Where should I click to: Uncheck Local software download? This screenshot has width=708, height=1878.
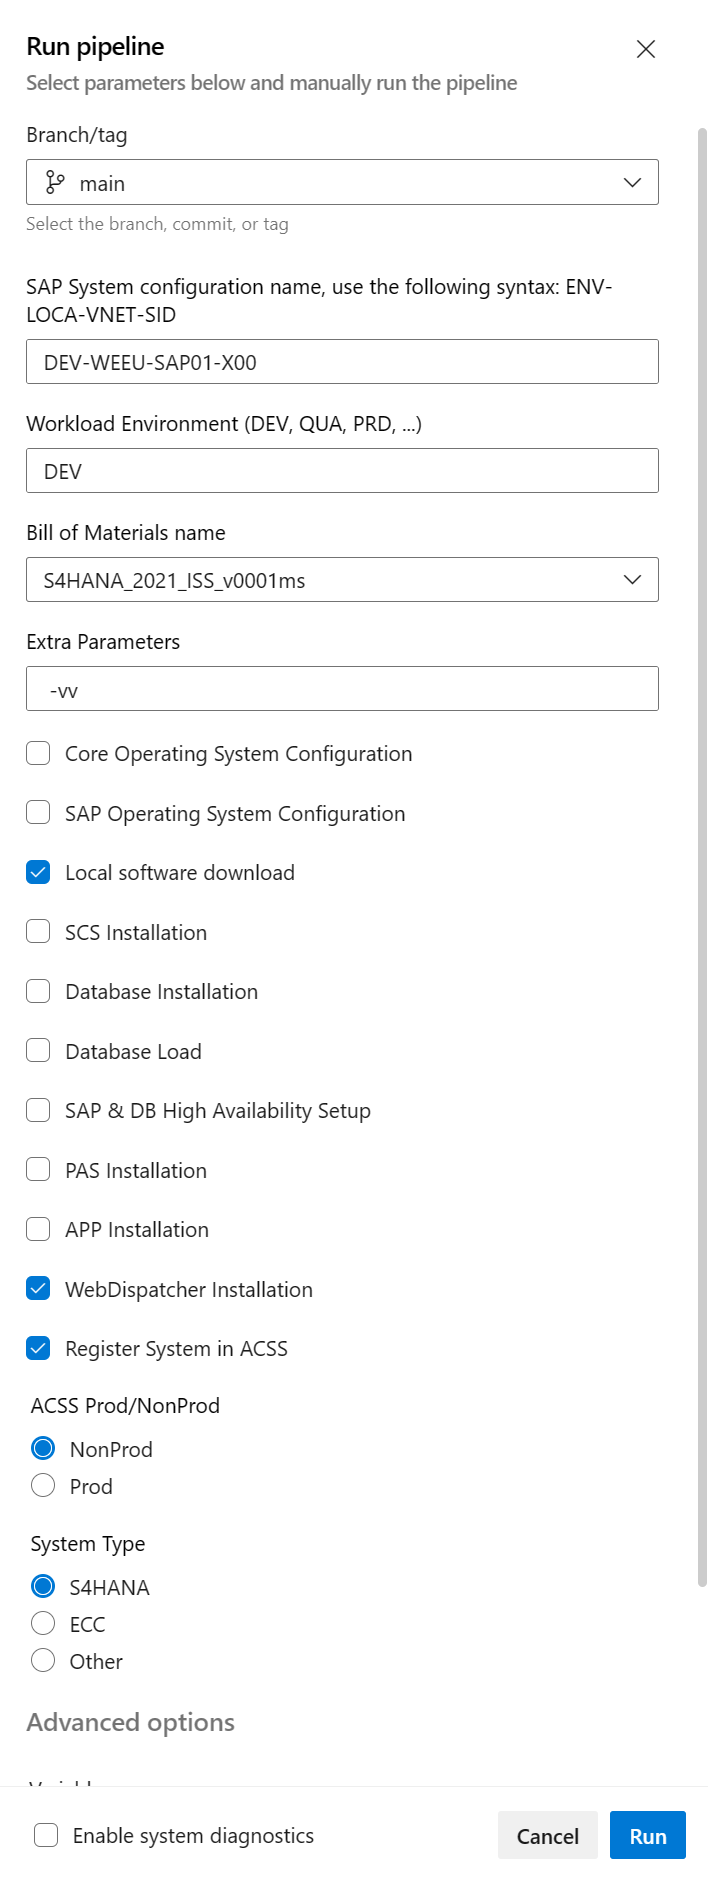37,871
